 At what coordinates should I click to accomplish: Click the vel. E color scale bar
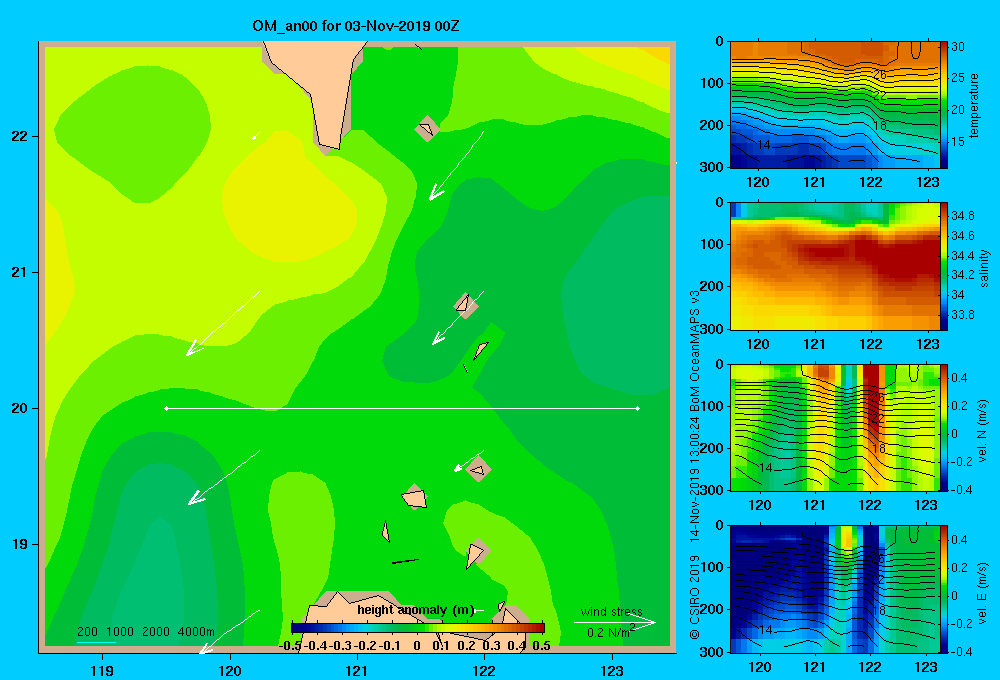pyautogui.click(x=944, y=589)
